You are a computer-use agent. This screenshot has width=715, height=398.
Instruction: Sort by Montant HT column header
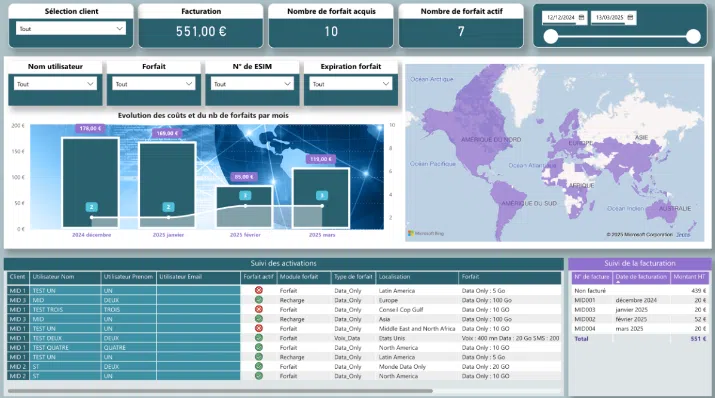click(x=689, y=277)
